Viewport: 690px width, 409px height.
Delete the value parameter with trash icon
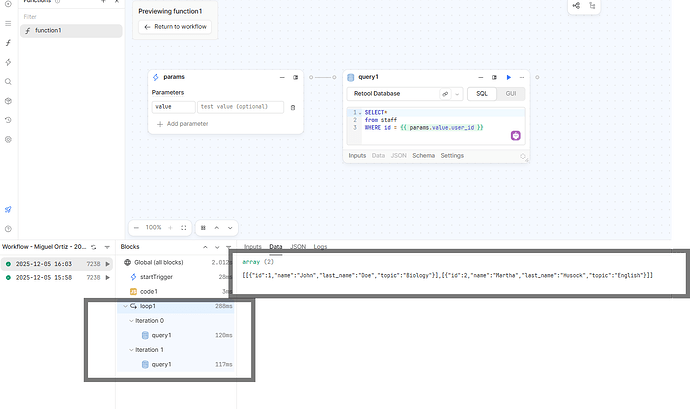(293, 107)
